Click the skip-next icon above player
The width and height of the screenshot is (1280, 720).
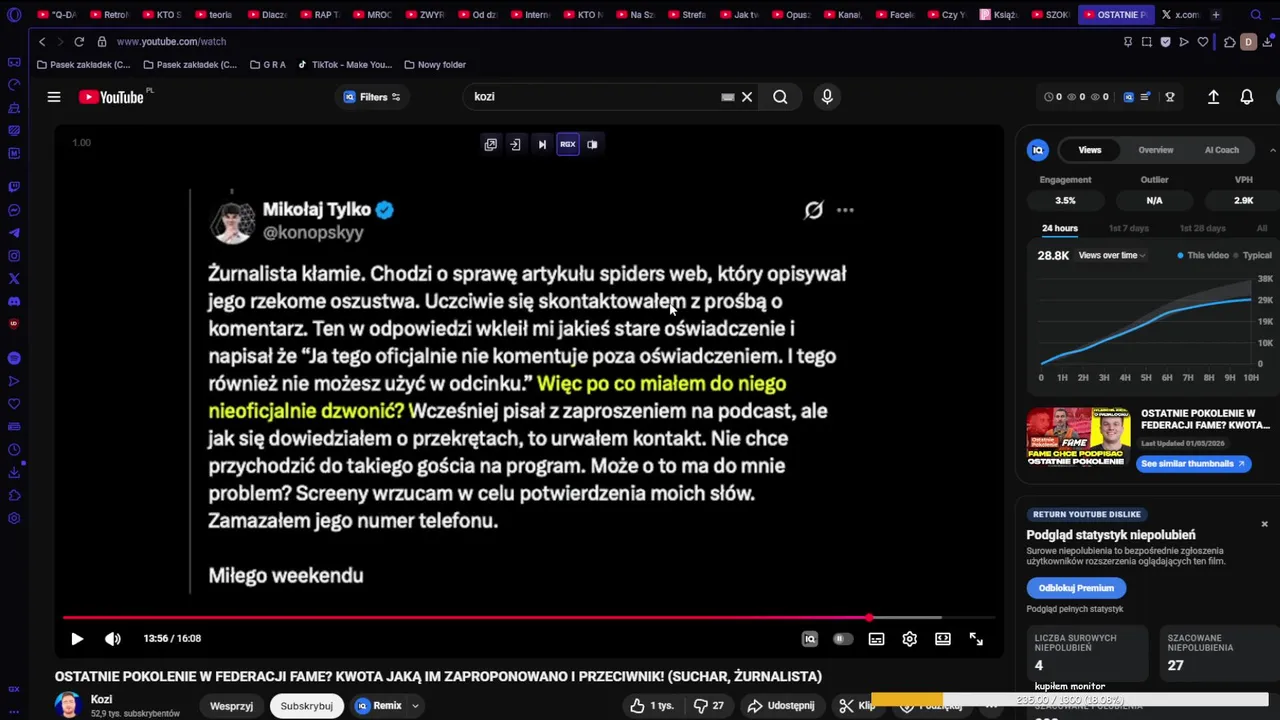click(542, 144)
